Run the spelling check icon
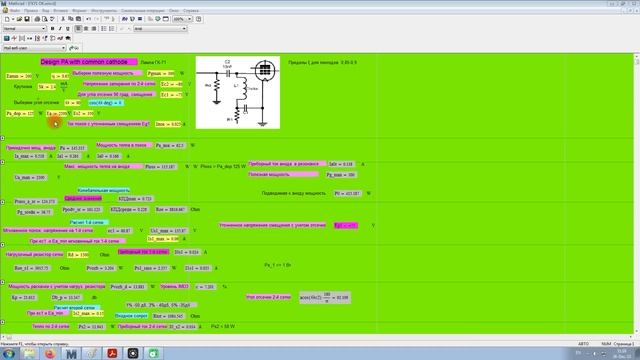 52,19
